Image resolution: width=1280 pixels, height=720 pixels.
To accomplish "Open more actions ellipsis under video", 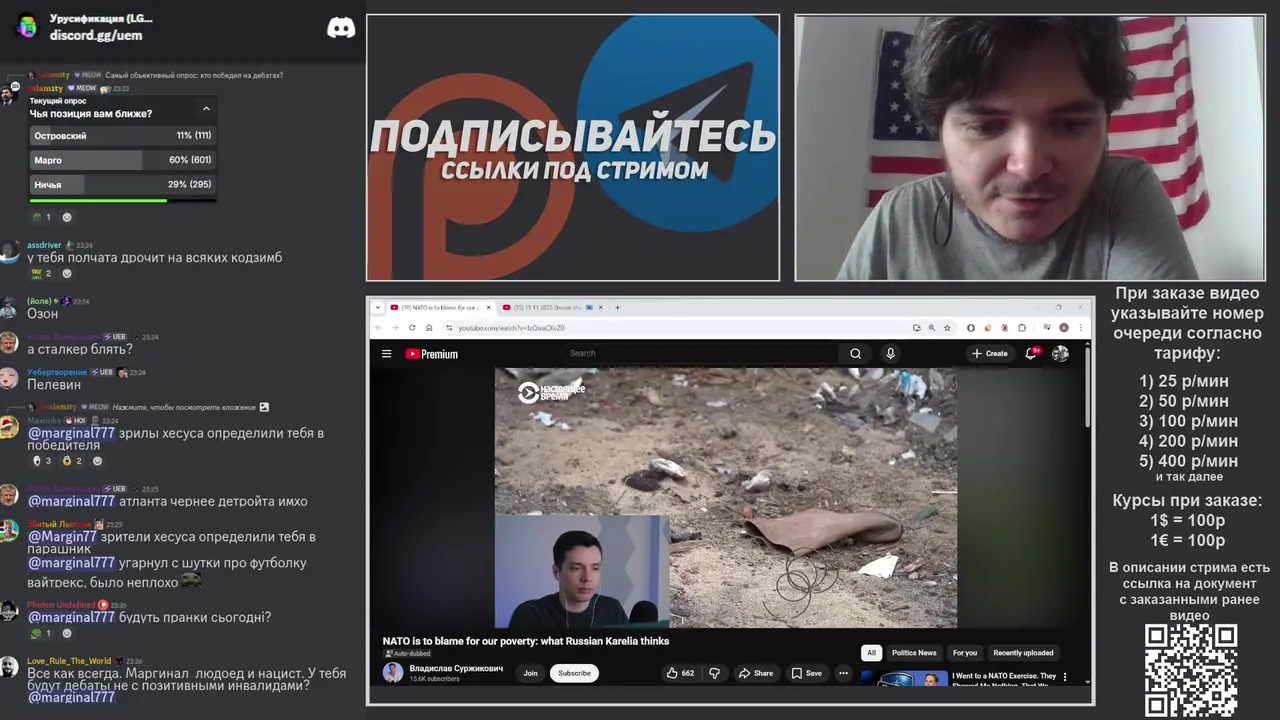I will tap(843, 673).
